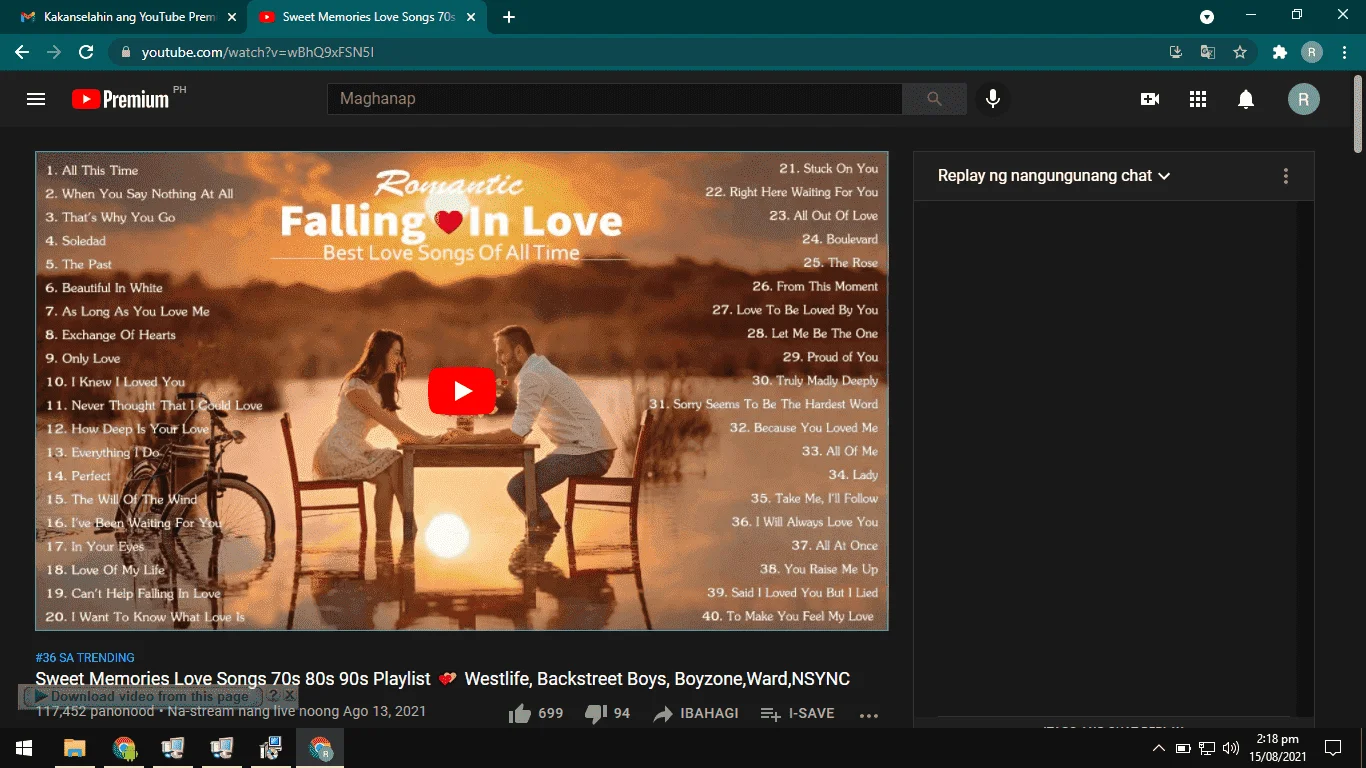
Task: Open #36 SA TRENDING link
Action: coord(85,658)
